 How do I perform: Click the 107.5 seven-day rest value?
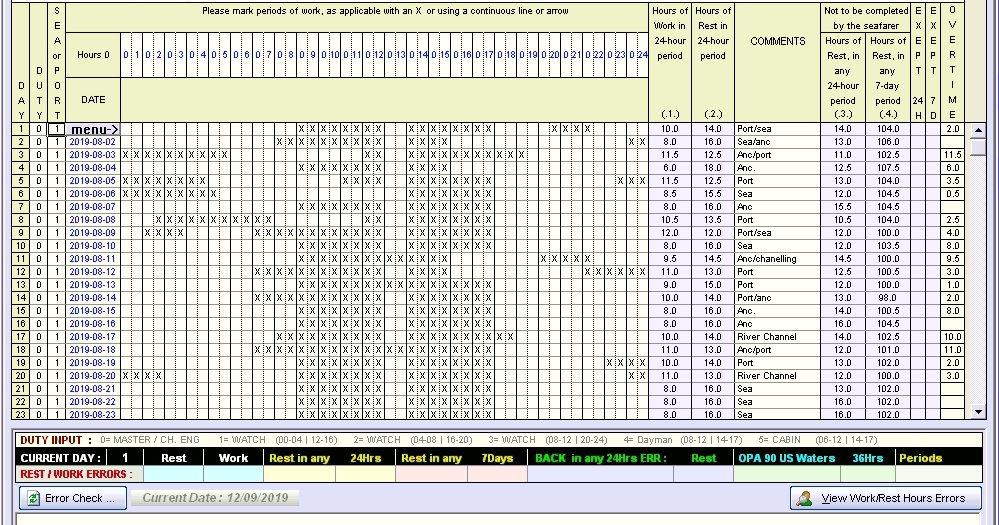[x=888, y=168]
